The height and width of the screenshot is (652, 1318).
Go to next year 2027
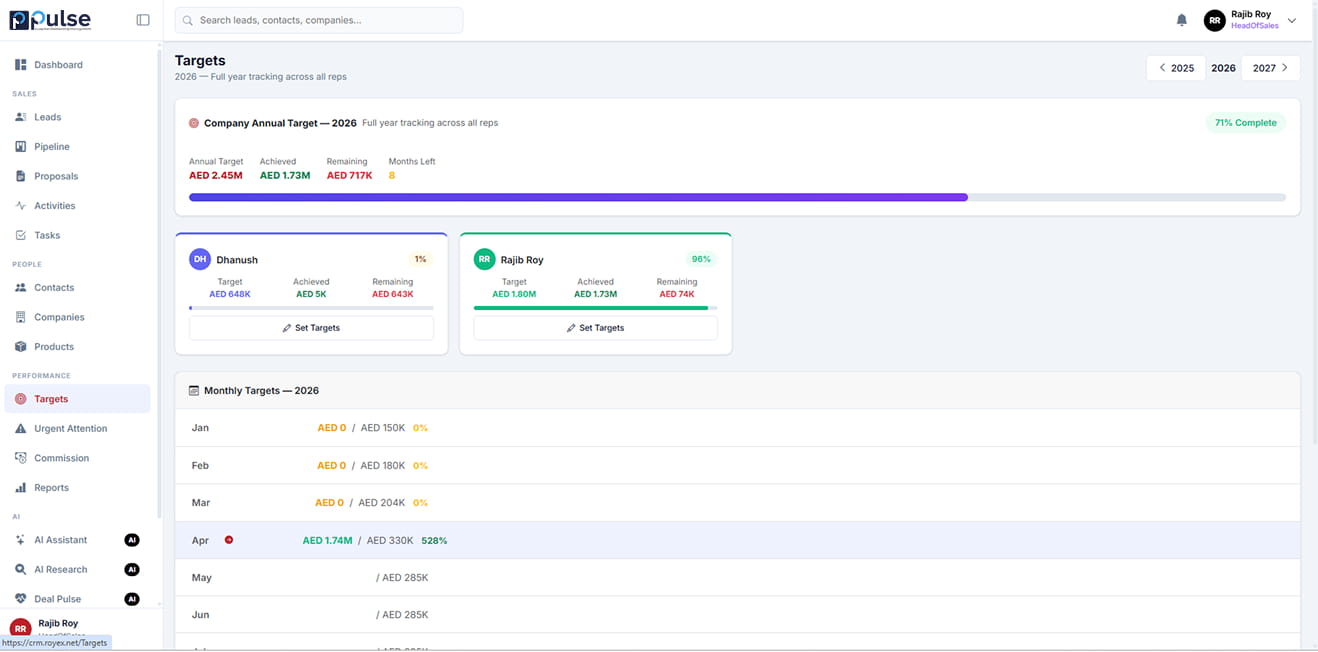(x=1270, y=68)
